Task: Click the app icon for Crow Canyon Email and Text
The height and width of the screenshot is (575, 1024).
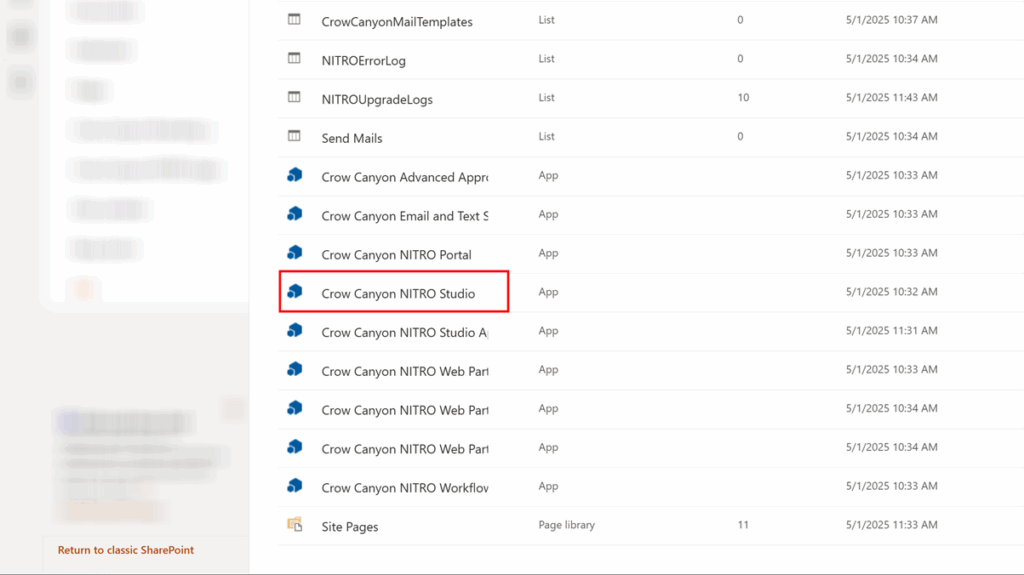Action: (x=295, y=214)
